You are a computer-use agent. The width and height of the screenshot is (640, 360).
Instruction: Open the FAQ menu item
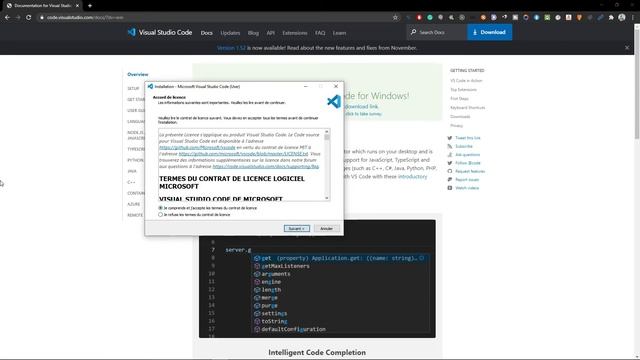[320, 33]
